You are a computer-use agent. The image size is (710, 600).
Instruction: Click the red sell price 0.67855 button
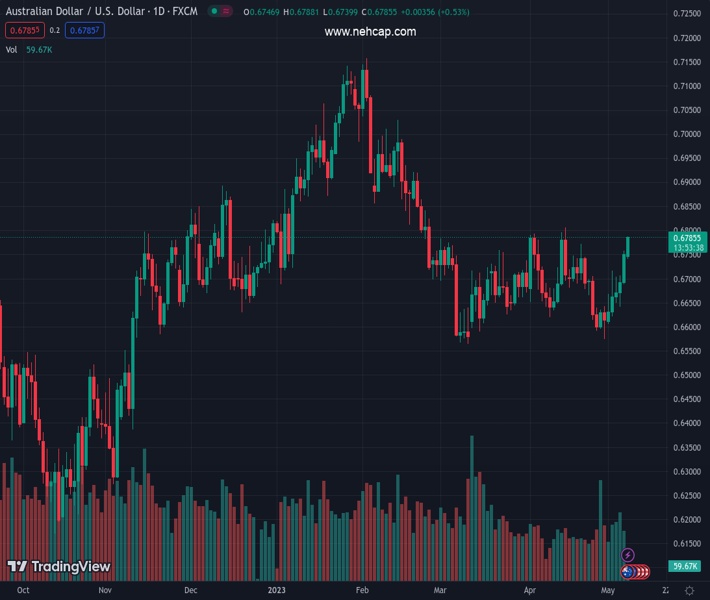23,30
